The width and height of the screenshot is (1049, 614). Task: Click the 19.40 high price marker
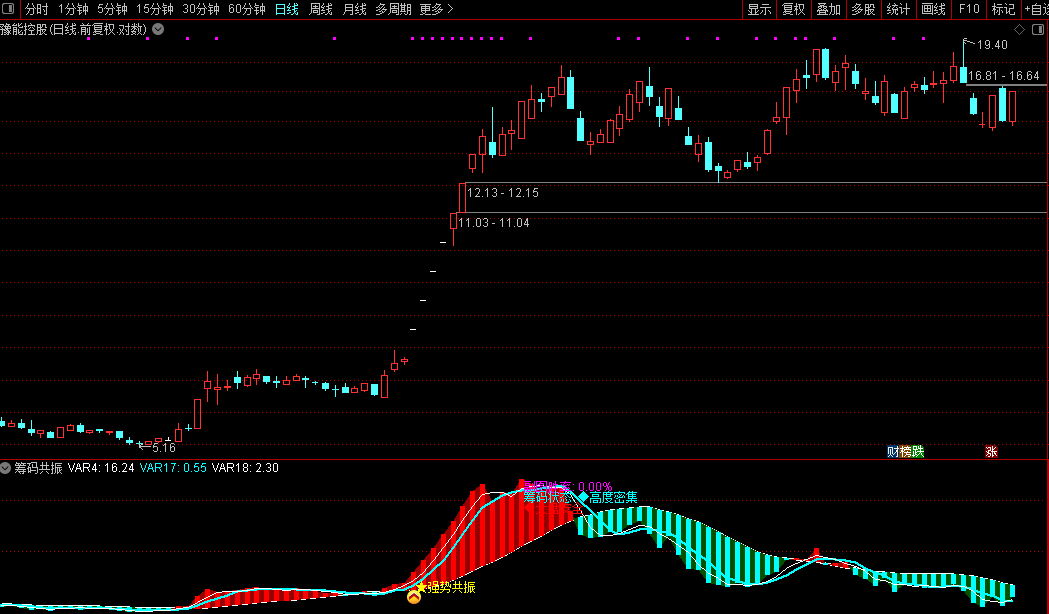tap(991, 45)
